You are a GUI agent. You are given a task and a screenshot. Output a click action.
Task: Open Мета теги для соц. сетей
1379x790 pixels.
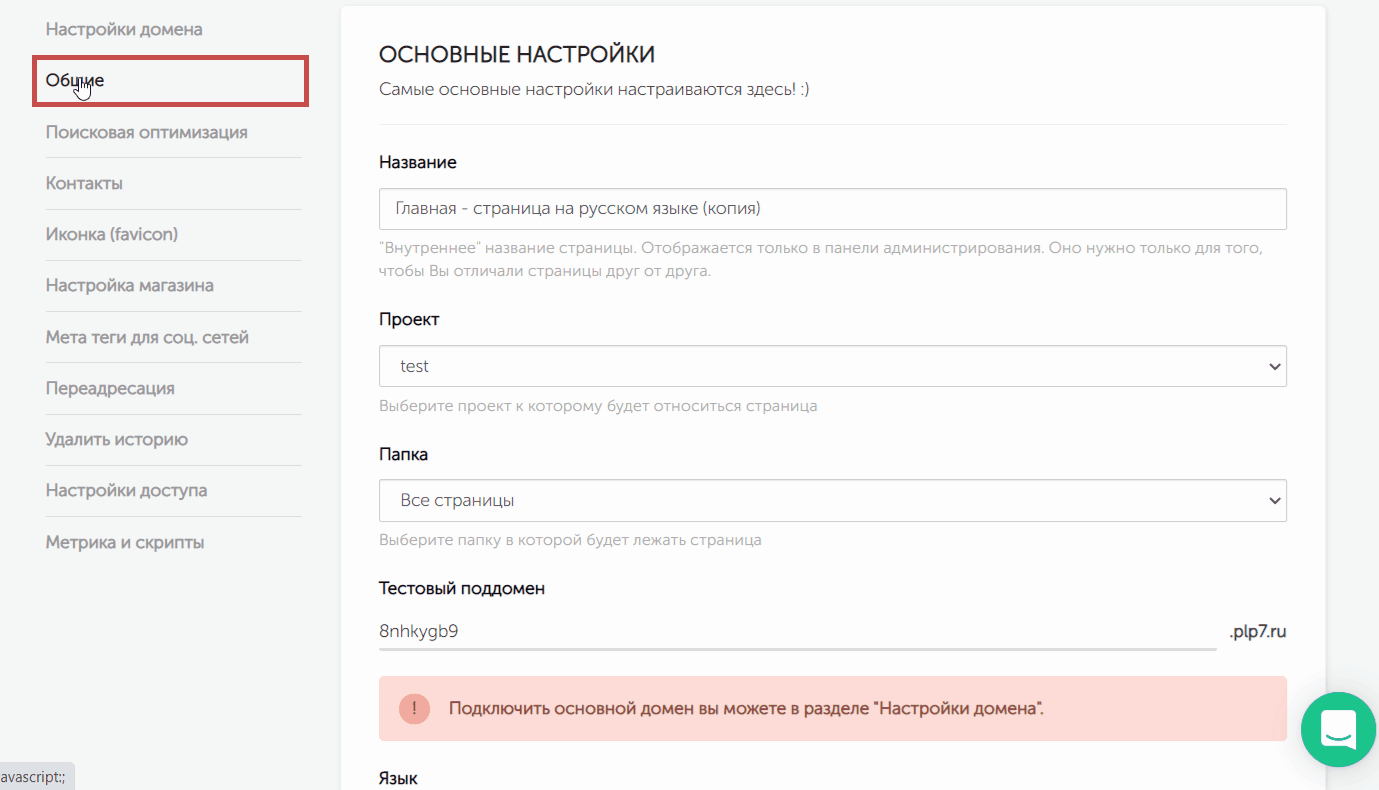(147, 337)
